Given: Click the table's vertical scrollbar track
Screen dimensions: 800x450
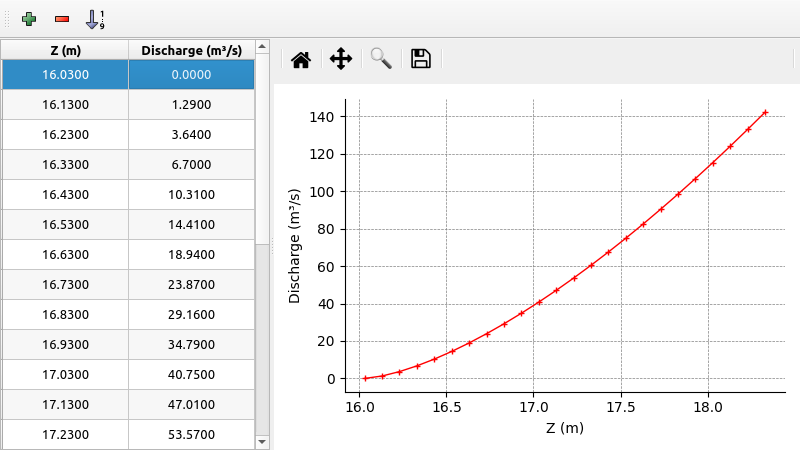Looking at the screenshot, I should pos(263,340).
